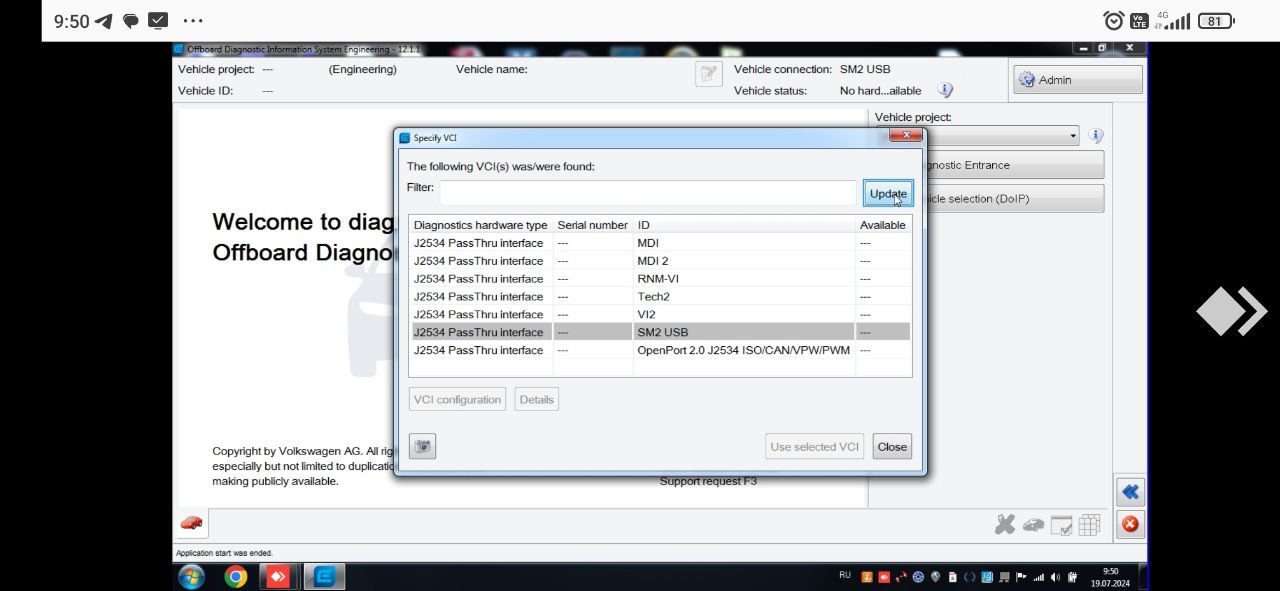
Task: Click the 'Application start was ended.' status text
Action: [224, 553]
